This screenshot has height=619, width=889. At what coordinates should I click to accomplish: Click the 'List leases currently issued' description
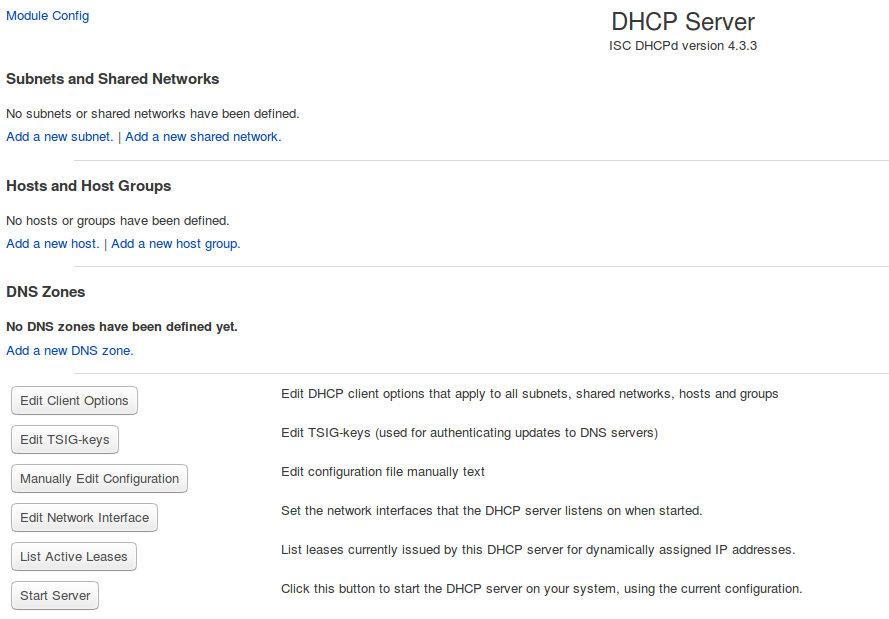pyautogui.click(x=538, y=550)
